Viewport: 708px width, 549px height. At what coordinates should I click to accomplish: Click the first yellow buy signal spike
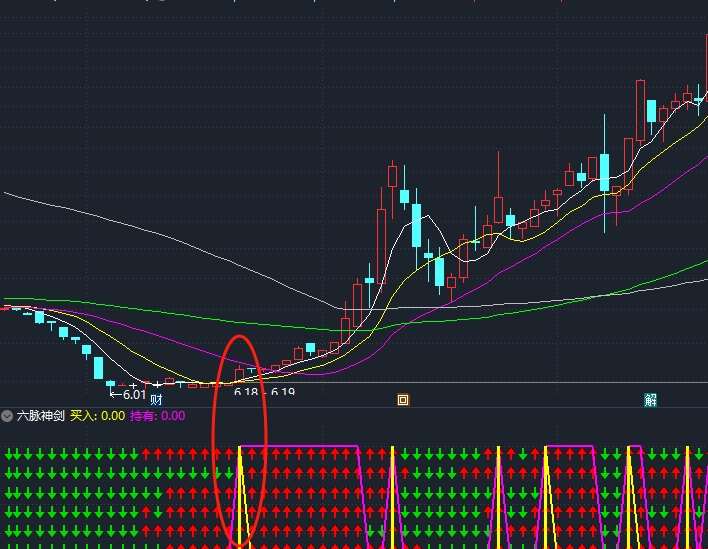[240, 470]
